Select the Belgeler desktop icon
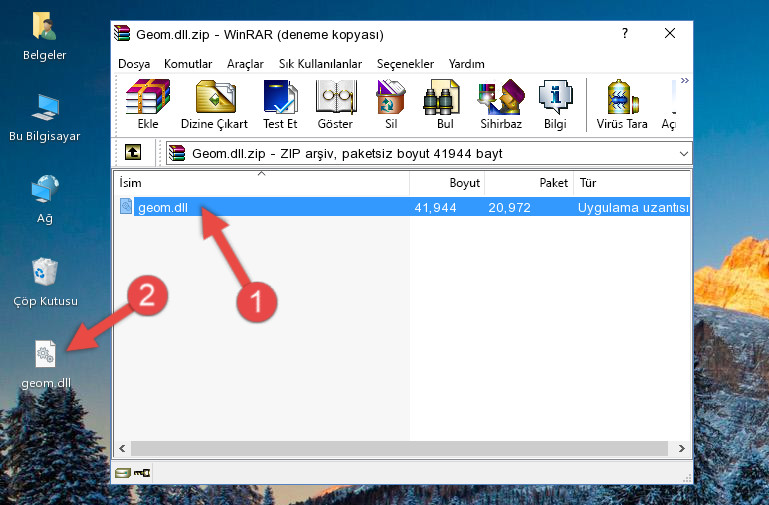This screenshot has width=769, height=505. coord(44,36)
